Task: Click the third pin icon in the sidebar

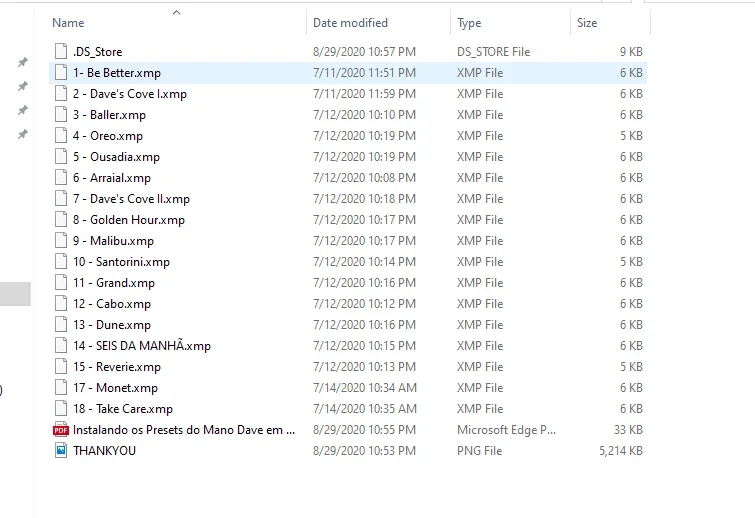Action: click(23, 110)
